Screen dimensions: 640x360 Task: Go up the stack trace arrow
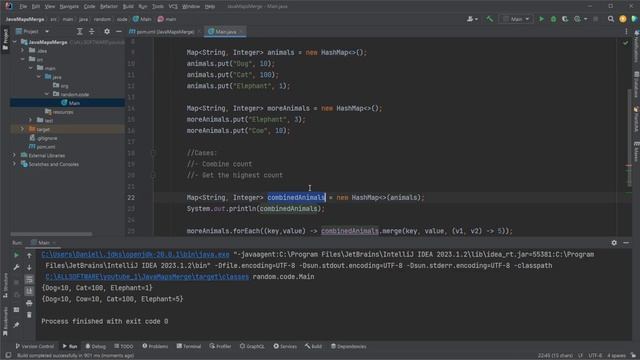29,256
